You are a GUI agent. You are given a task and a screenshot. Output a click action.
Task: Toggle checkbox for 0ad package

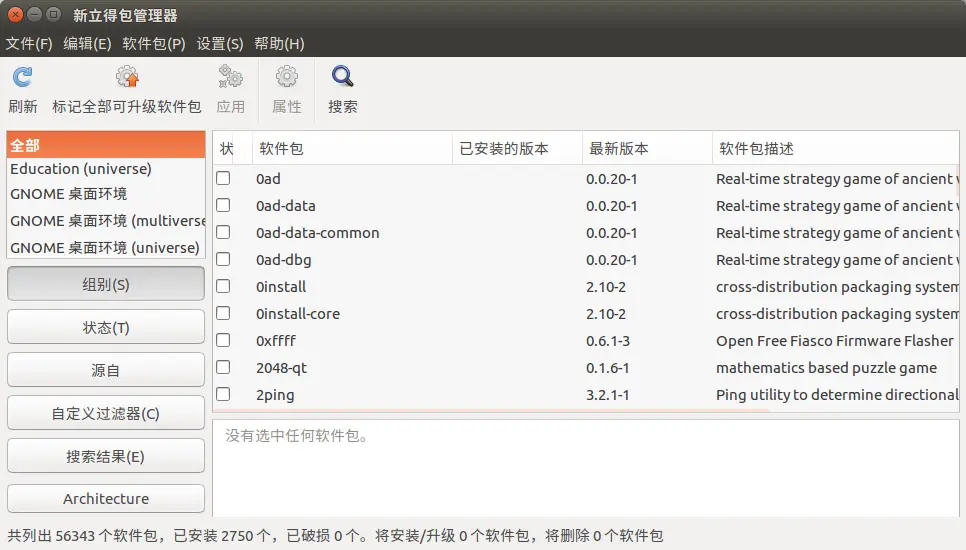(x=223, y=178)
